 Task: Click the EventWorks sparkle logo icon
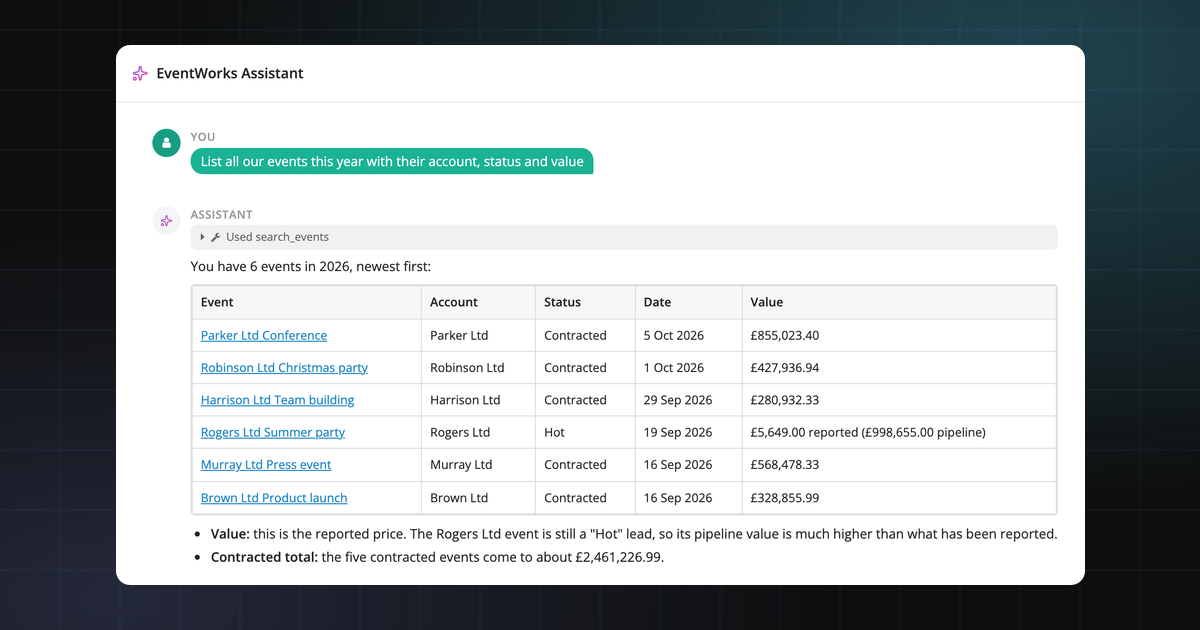pos(140,74)
